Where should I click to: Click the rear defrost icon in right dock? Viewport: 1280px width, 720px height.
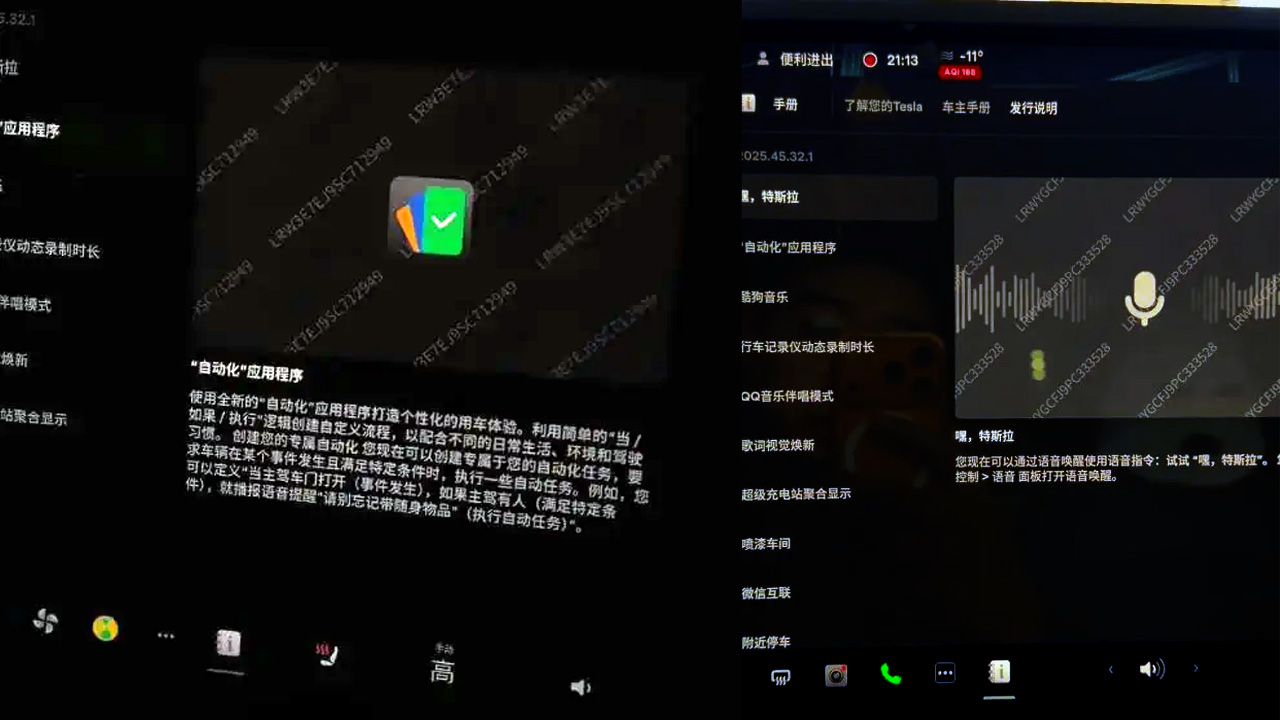pos(781,677)
